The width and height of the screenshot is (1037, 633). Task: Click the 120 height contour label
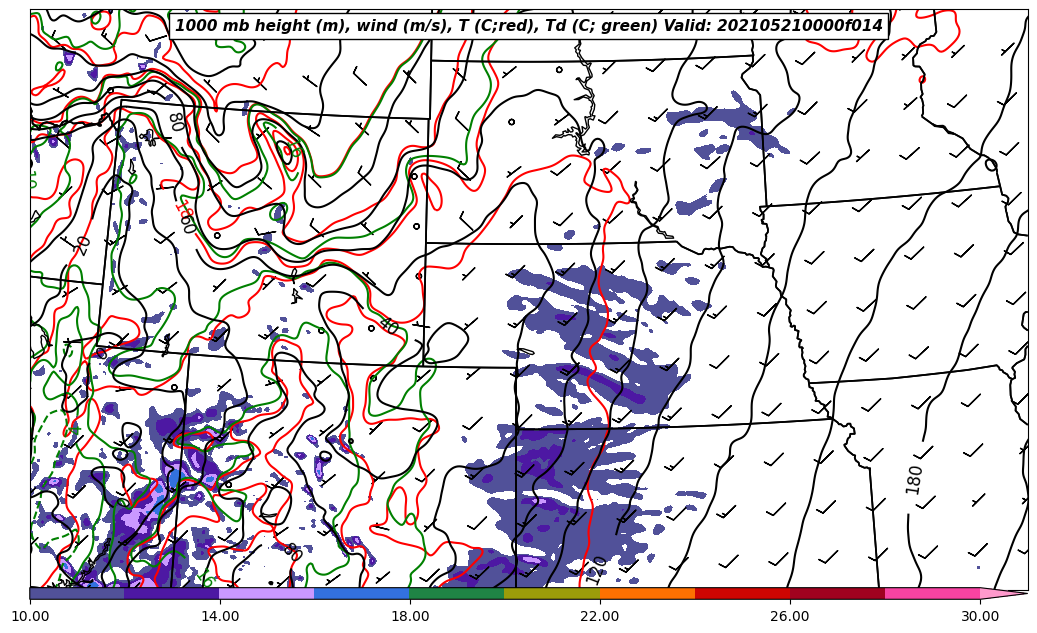click(x=595, y=570)
